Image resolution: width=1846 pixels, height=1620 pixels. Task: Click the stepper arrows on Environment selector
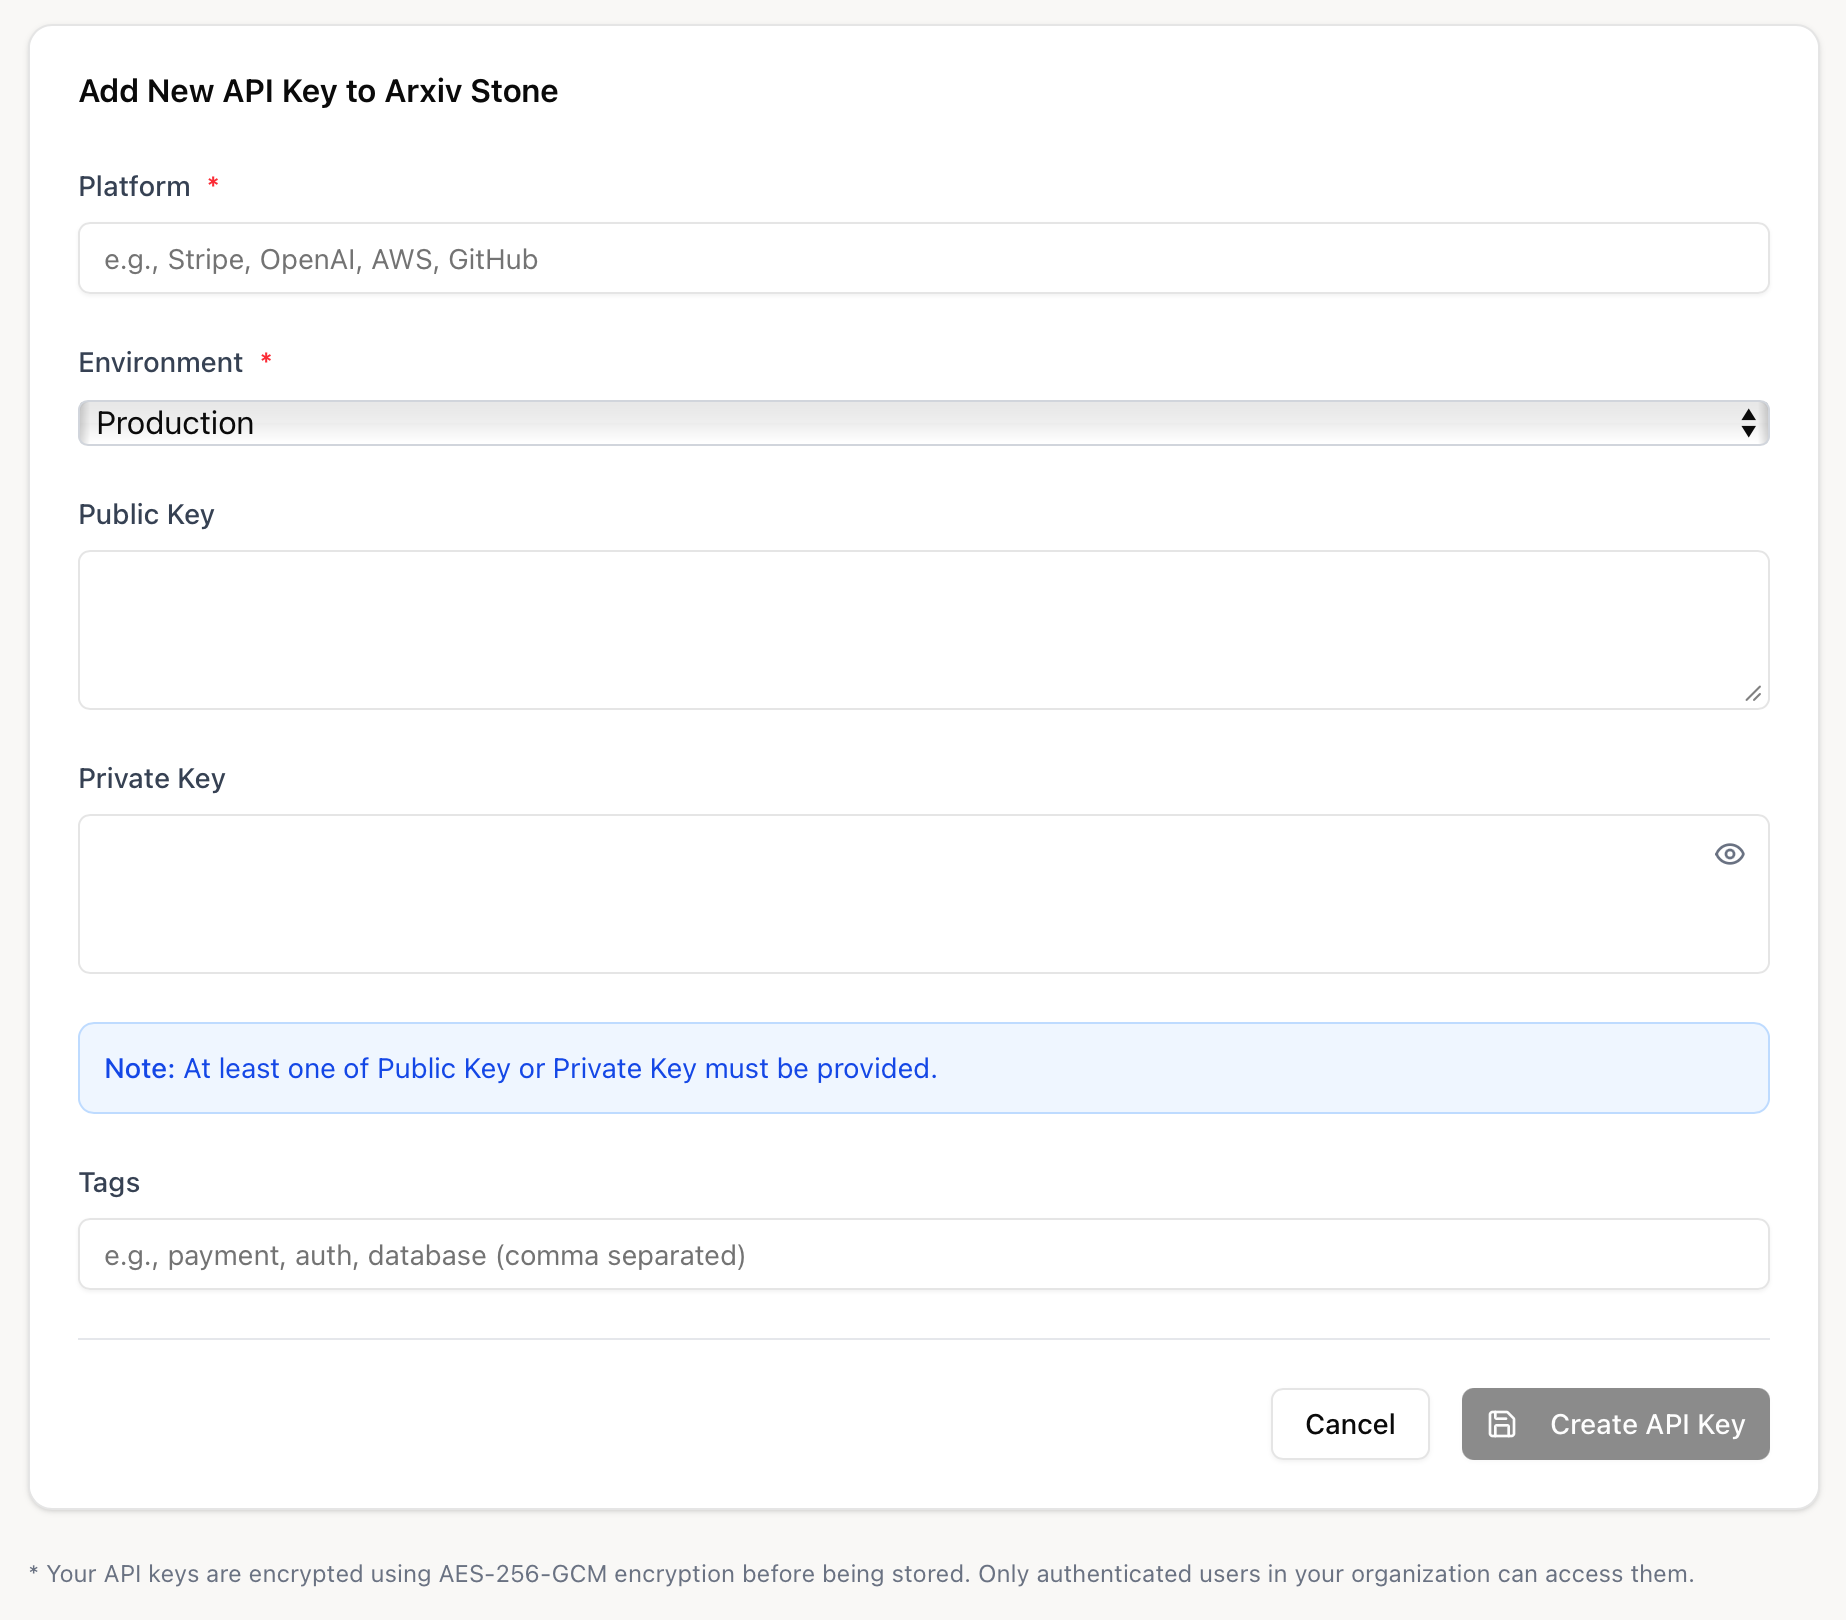pyautogui.click(x=1748, y=422)
